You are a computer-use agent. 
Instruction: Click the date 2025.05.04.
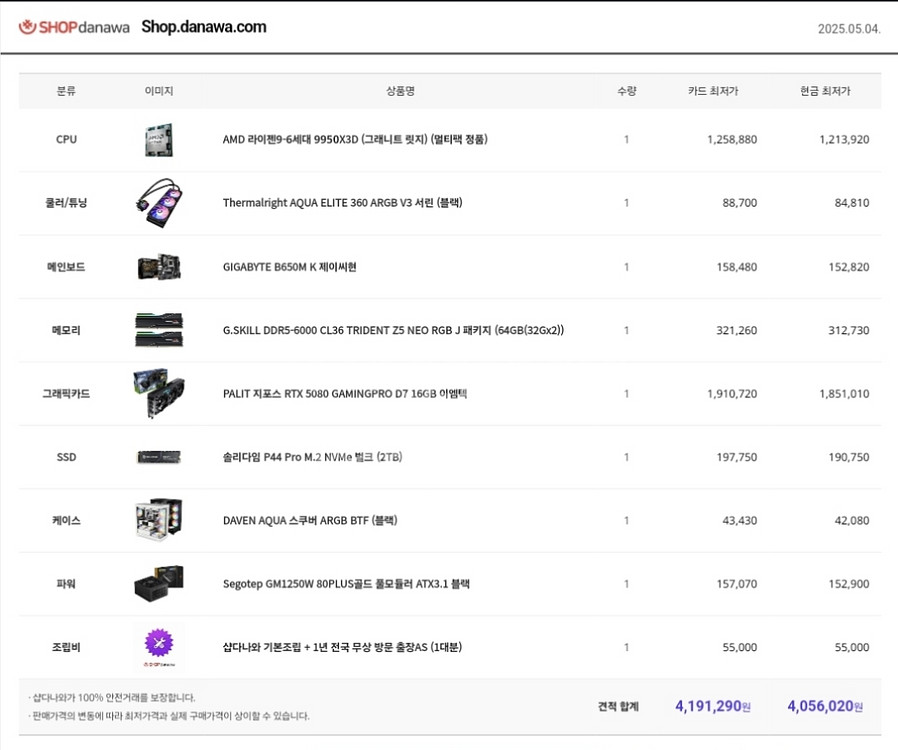click(x=849, y=29)
